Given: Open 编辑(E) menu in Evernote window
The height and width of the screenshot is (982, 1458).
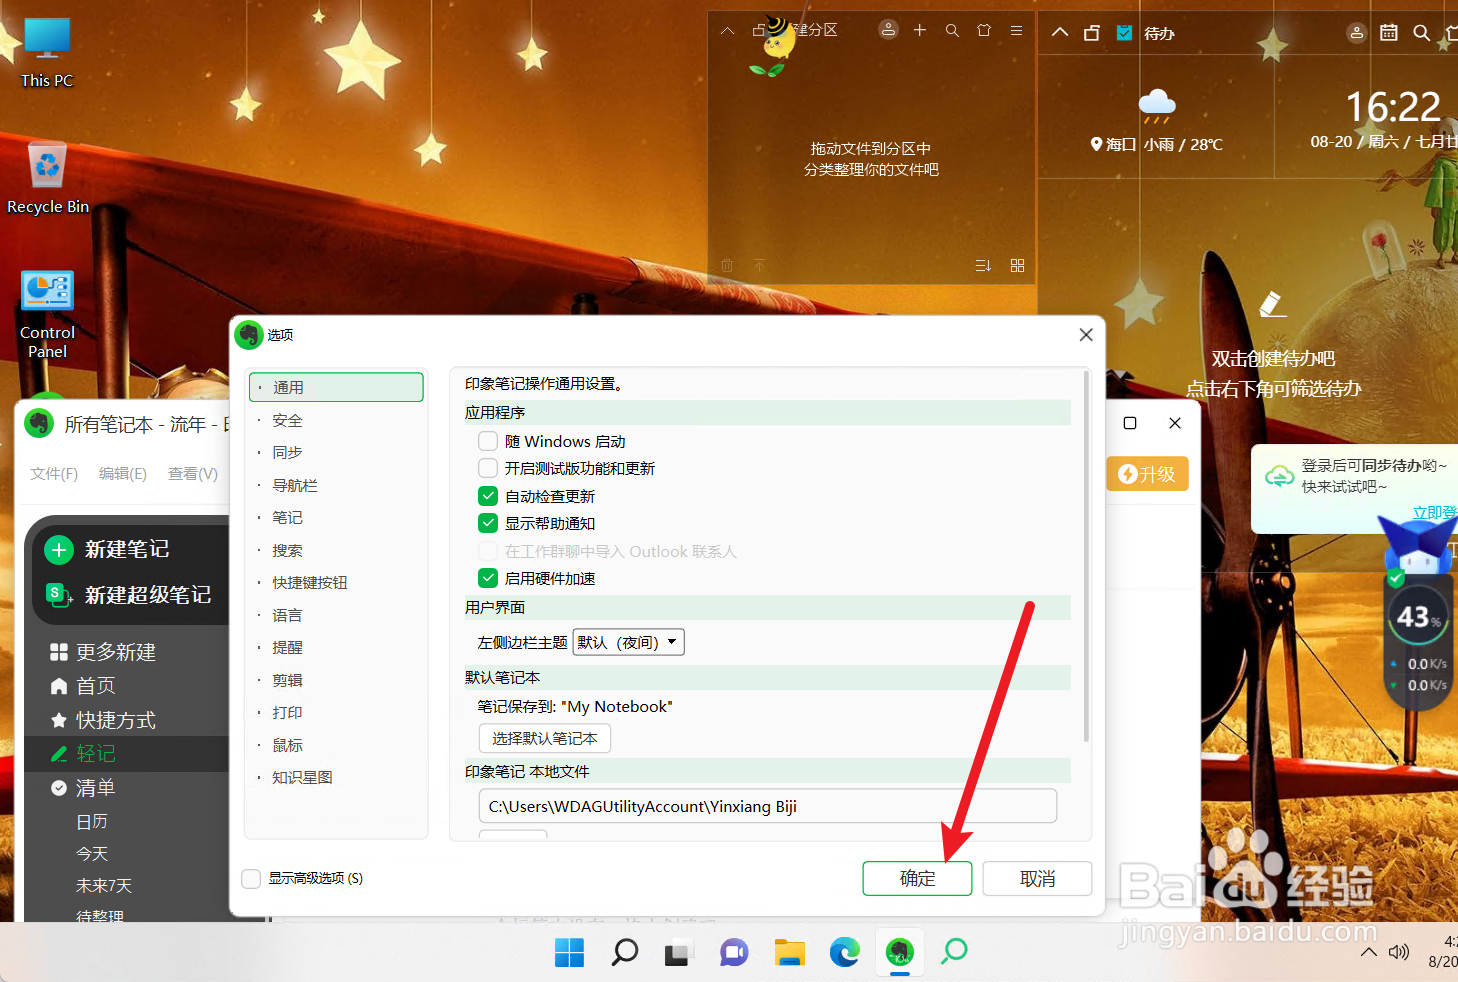Looking at the screenshot, I should (123, 474).
